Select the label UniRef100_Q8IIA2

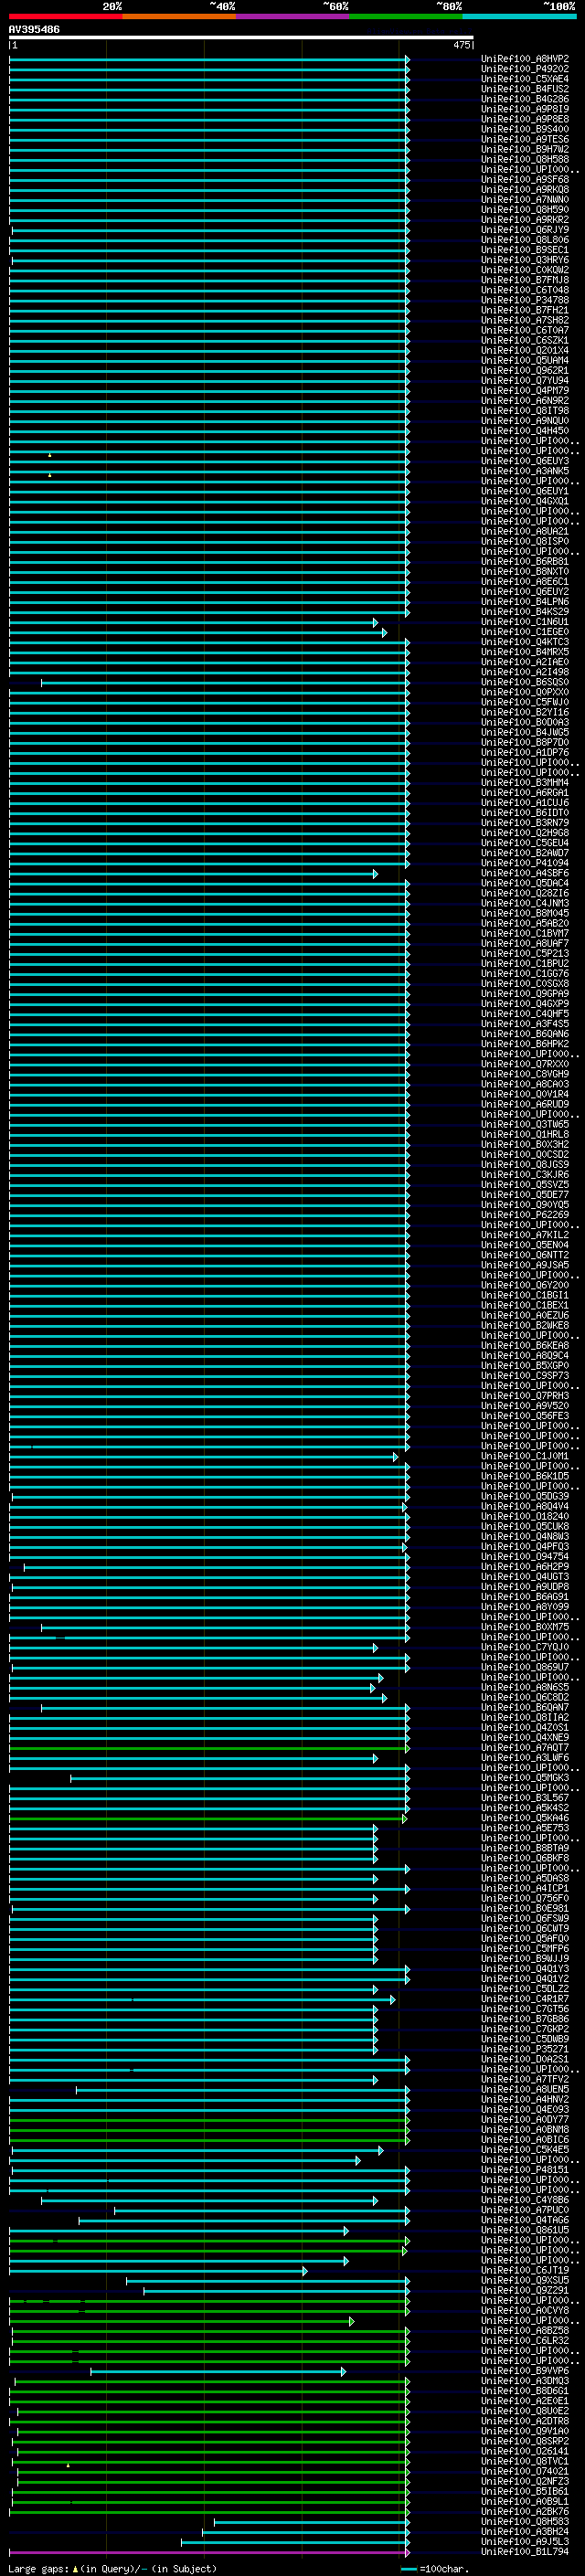tap(525, 1717)
